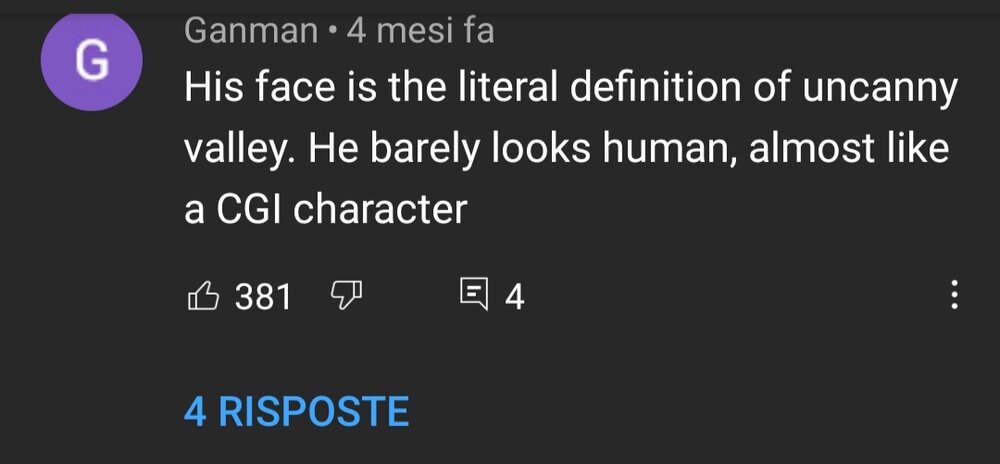Click the white letter G in avatar

point(92,61)
